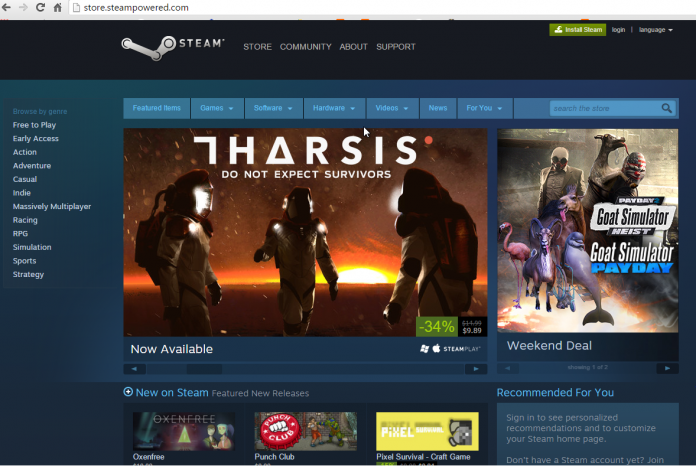
Task: Click the browser forward arrow
Action: click(x=23, y=7)
